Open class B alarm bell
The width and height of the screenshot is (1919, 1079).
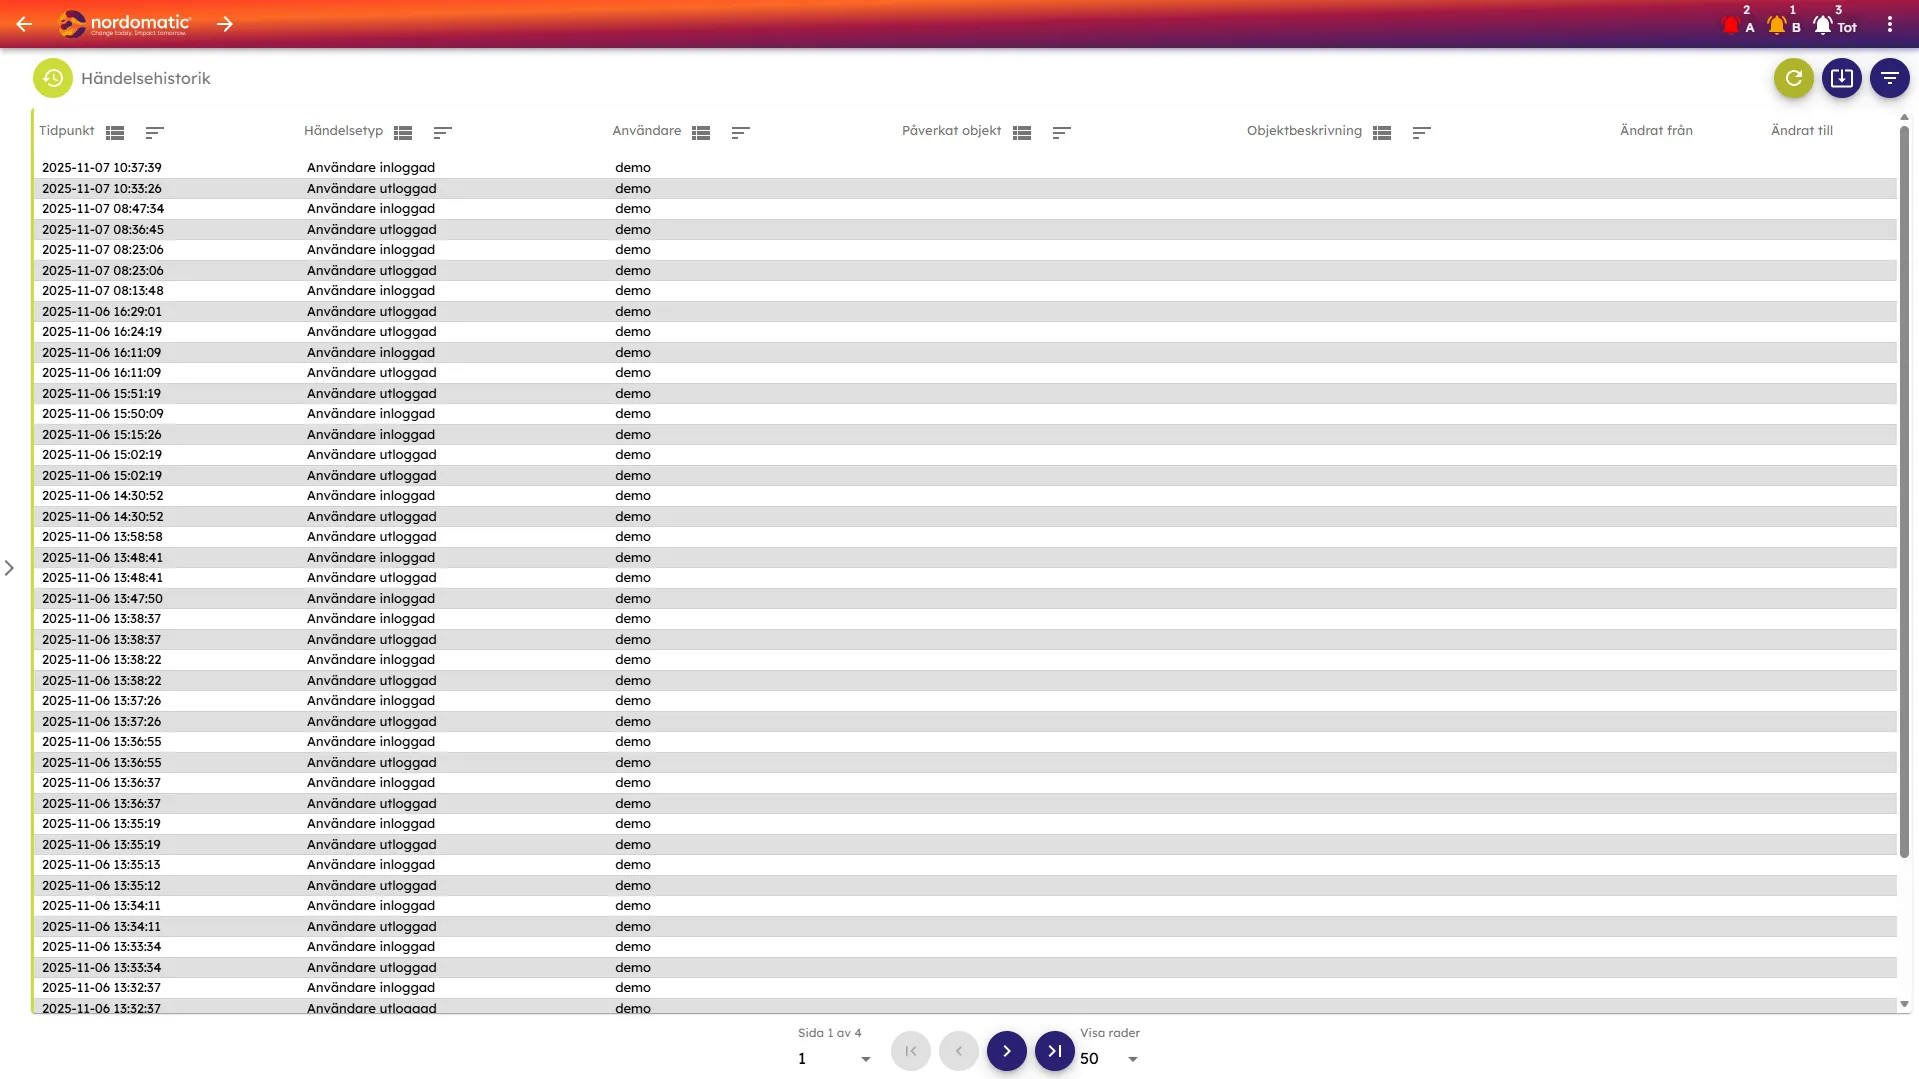pyautogui.click(x=1777, y=25)
